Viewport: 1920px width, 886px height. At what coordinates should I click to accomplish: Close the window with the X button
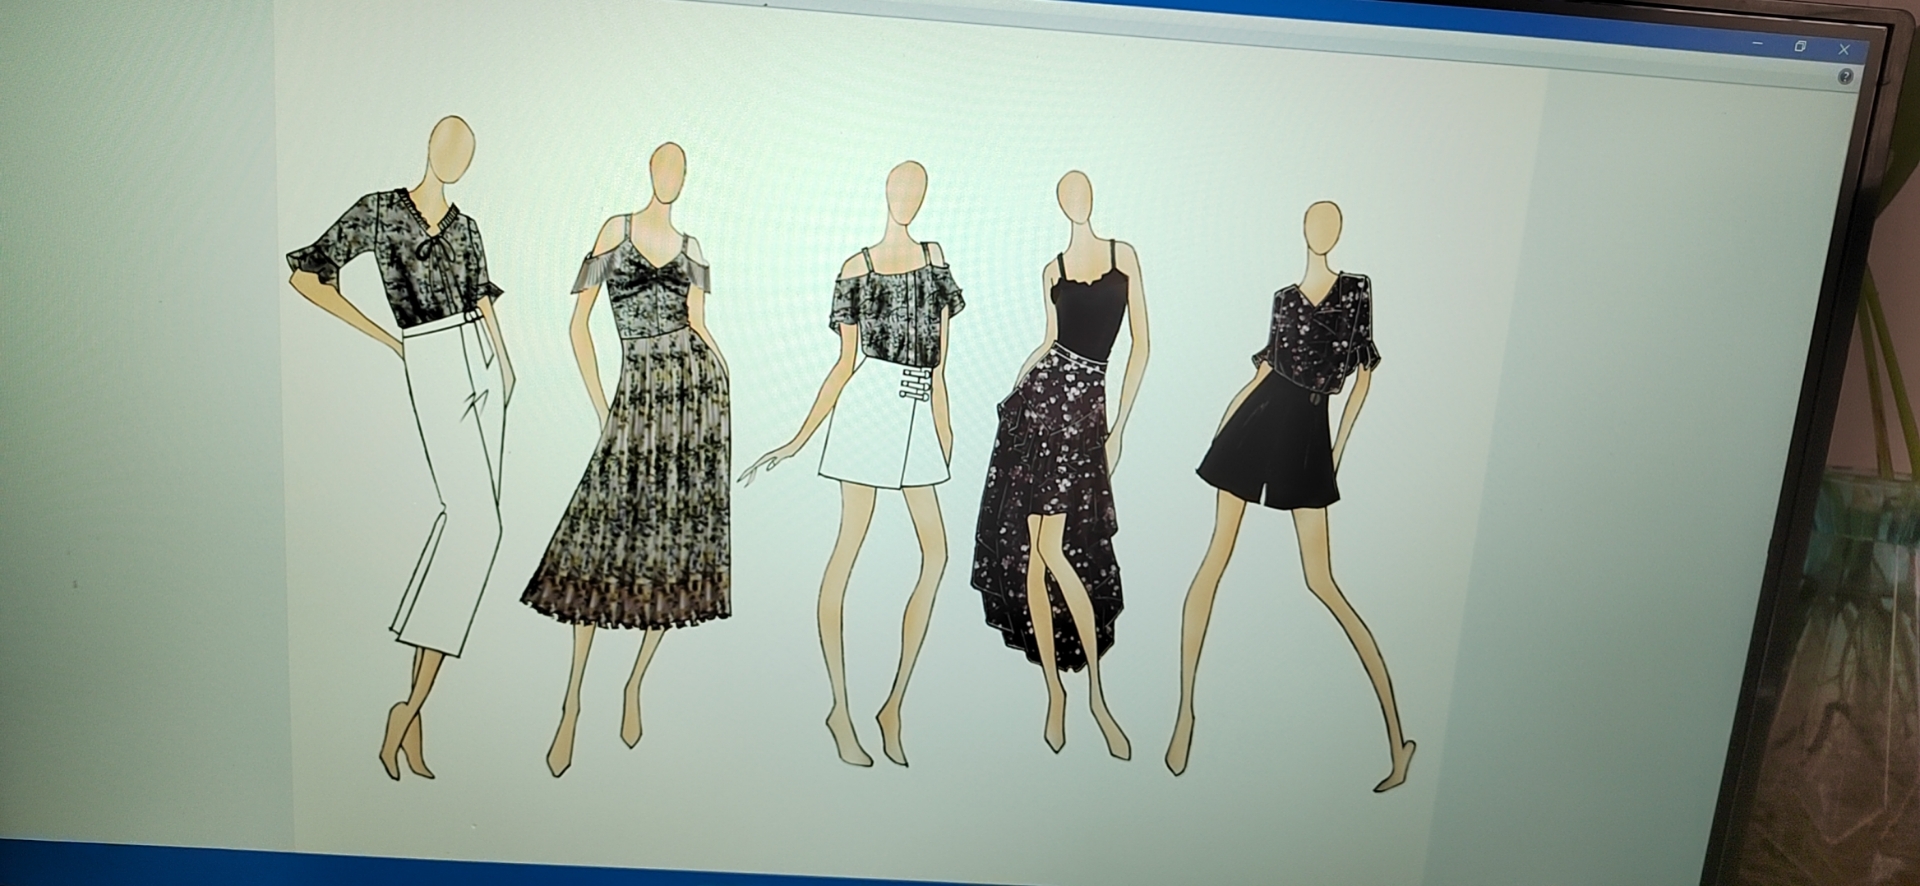[1844, 49]
